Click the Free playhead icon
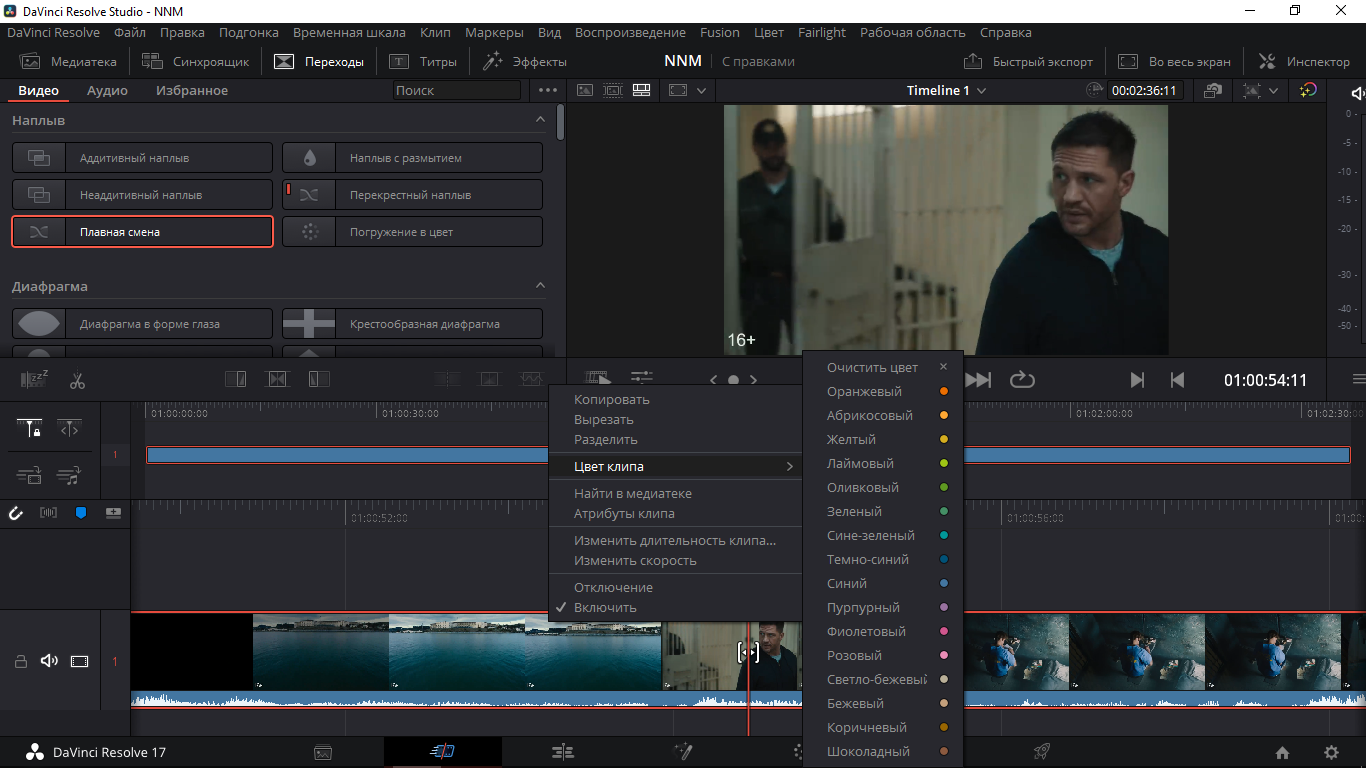1366x768 pixels. [69, 429]
